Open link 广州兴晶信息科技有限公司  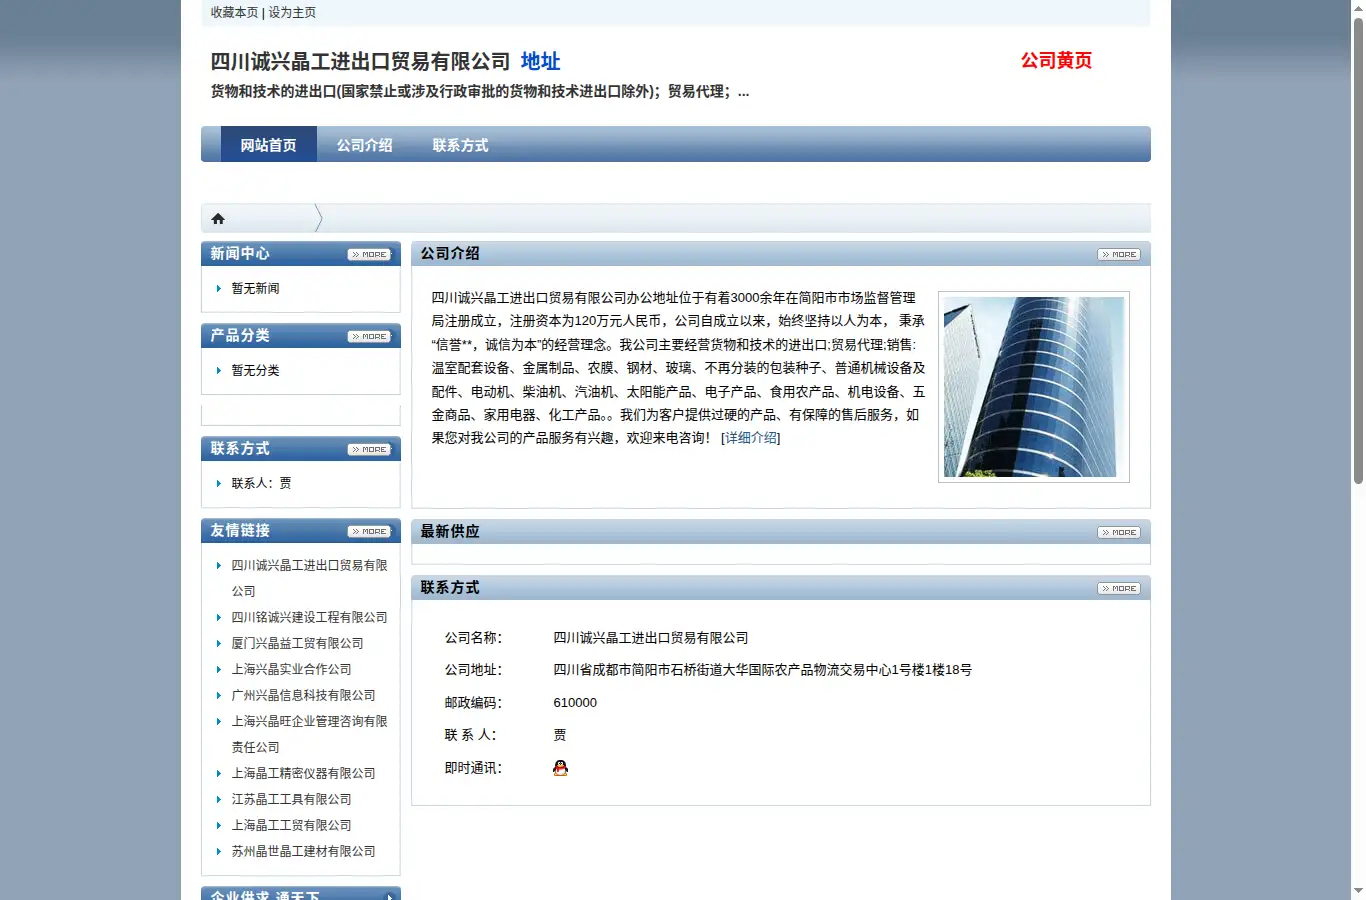pos(303,695)
